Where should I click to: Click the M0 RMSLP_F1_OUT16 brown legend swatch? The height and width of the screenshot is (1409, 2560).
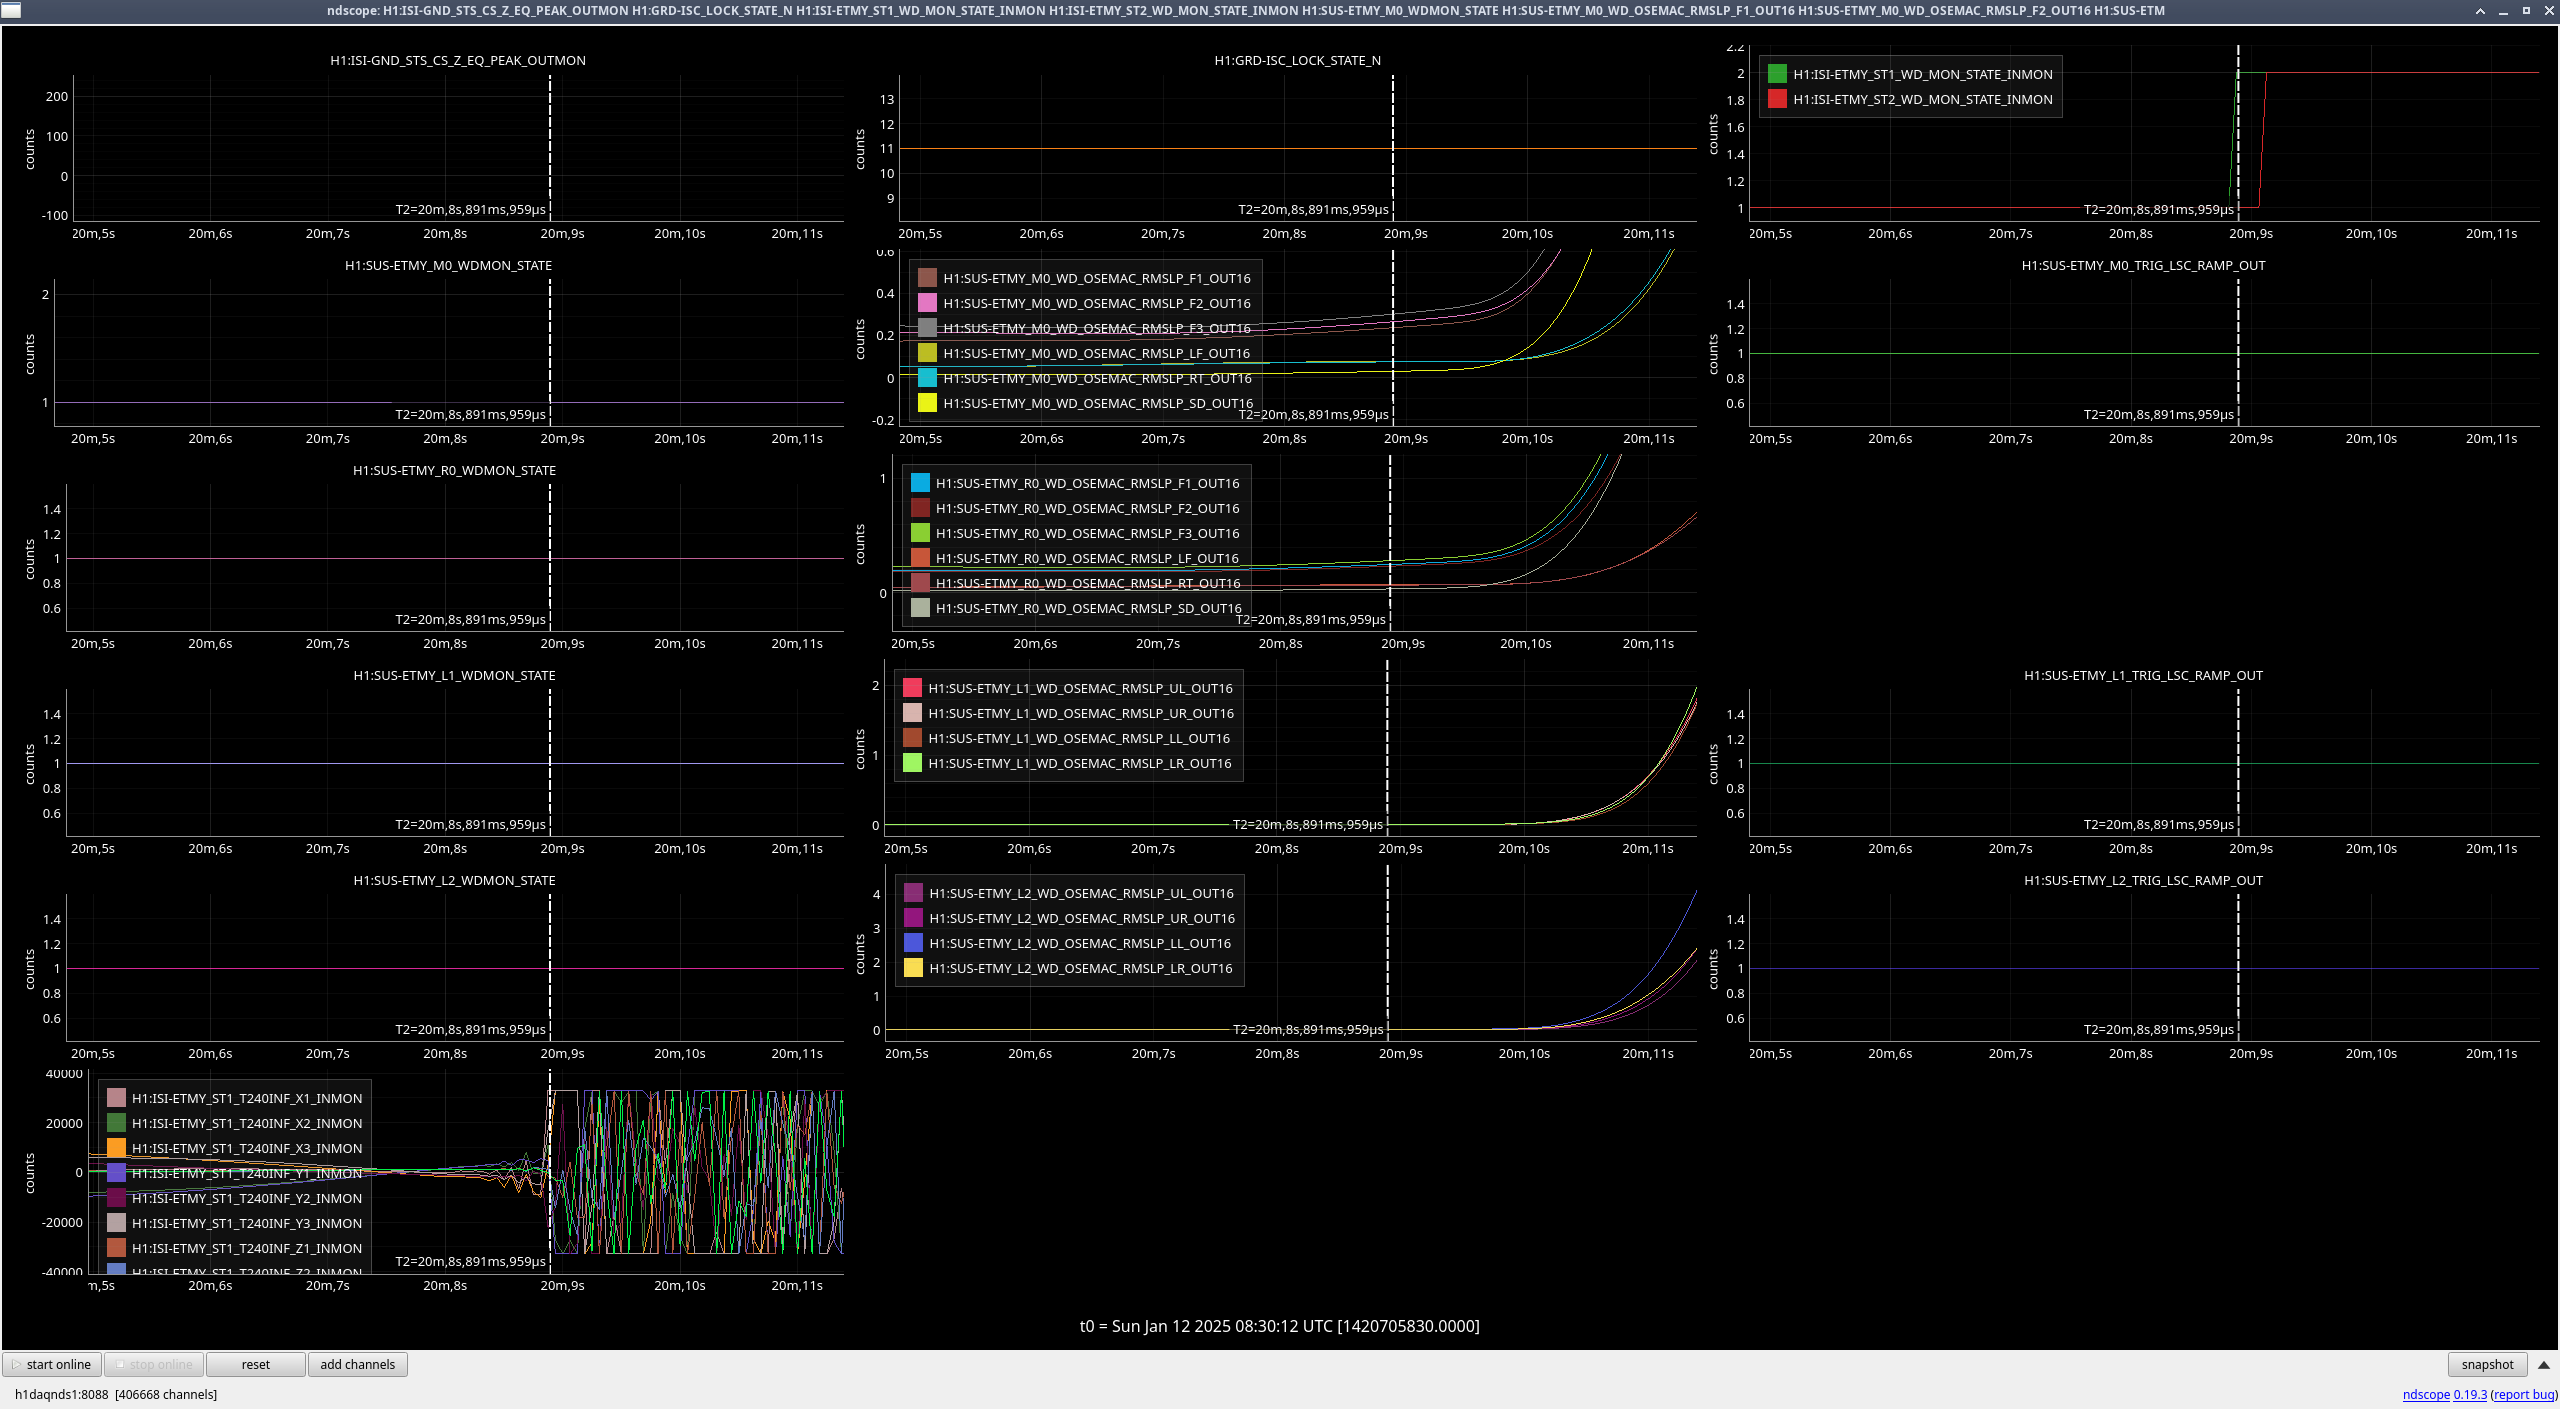927,278
